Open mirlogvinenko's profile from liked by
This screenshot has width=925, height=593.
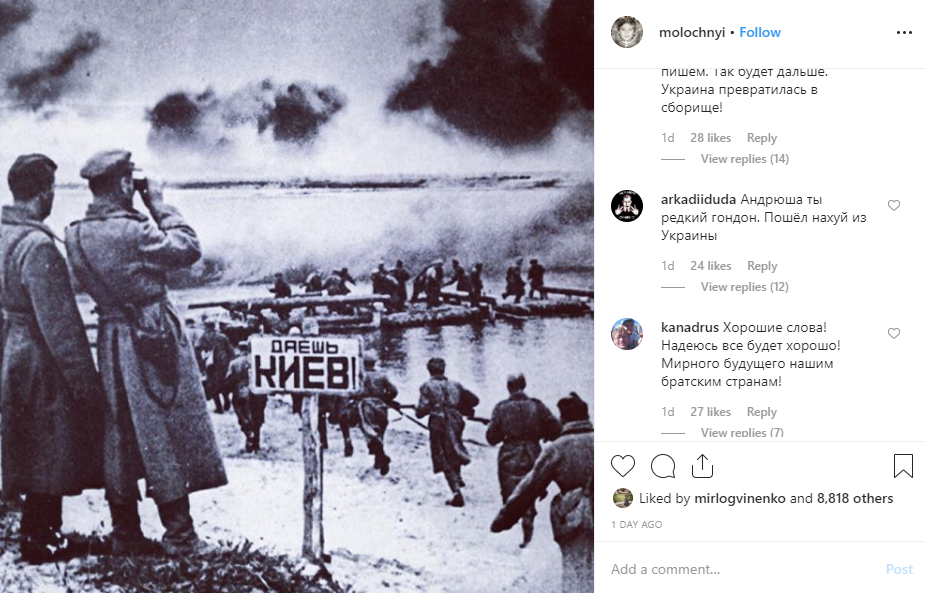coord(740,499)
